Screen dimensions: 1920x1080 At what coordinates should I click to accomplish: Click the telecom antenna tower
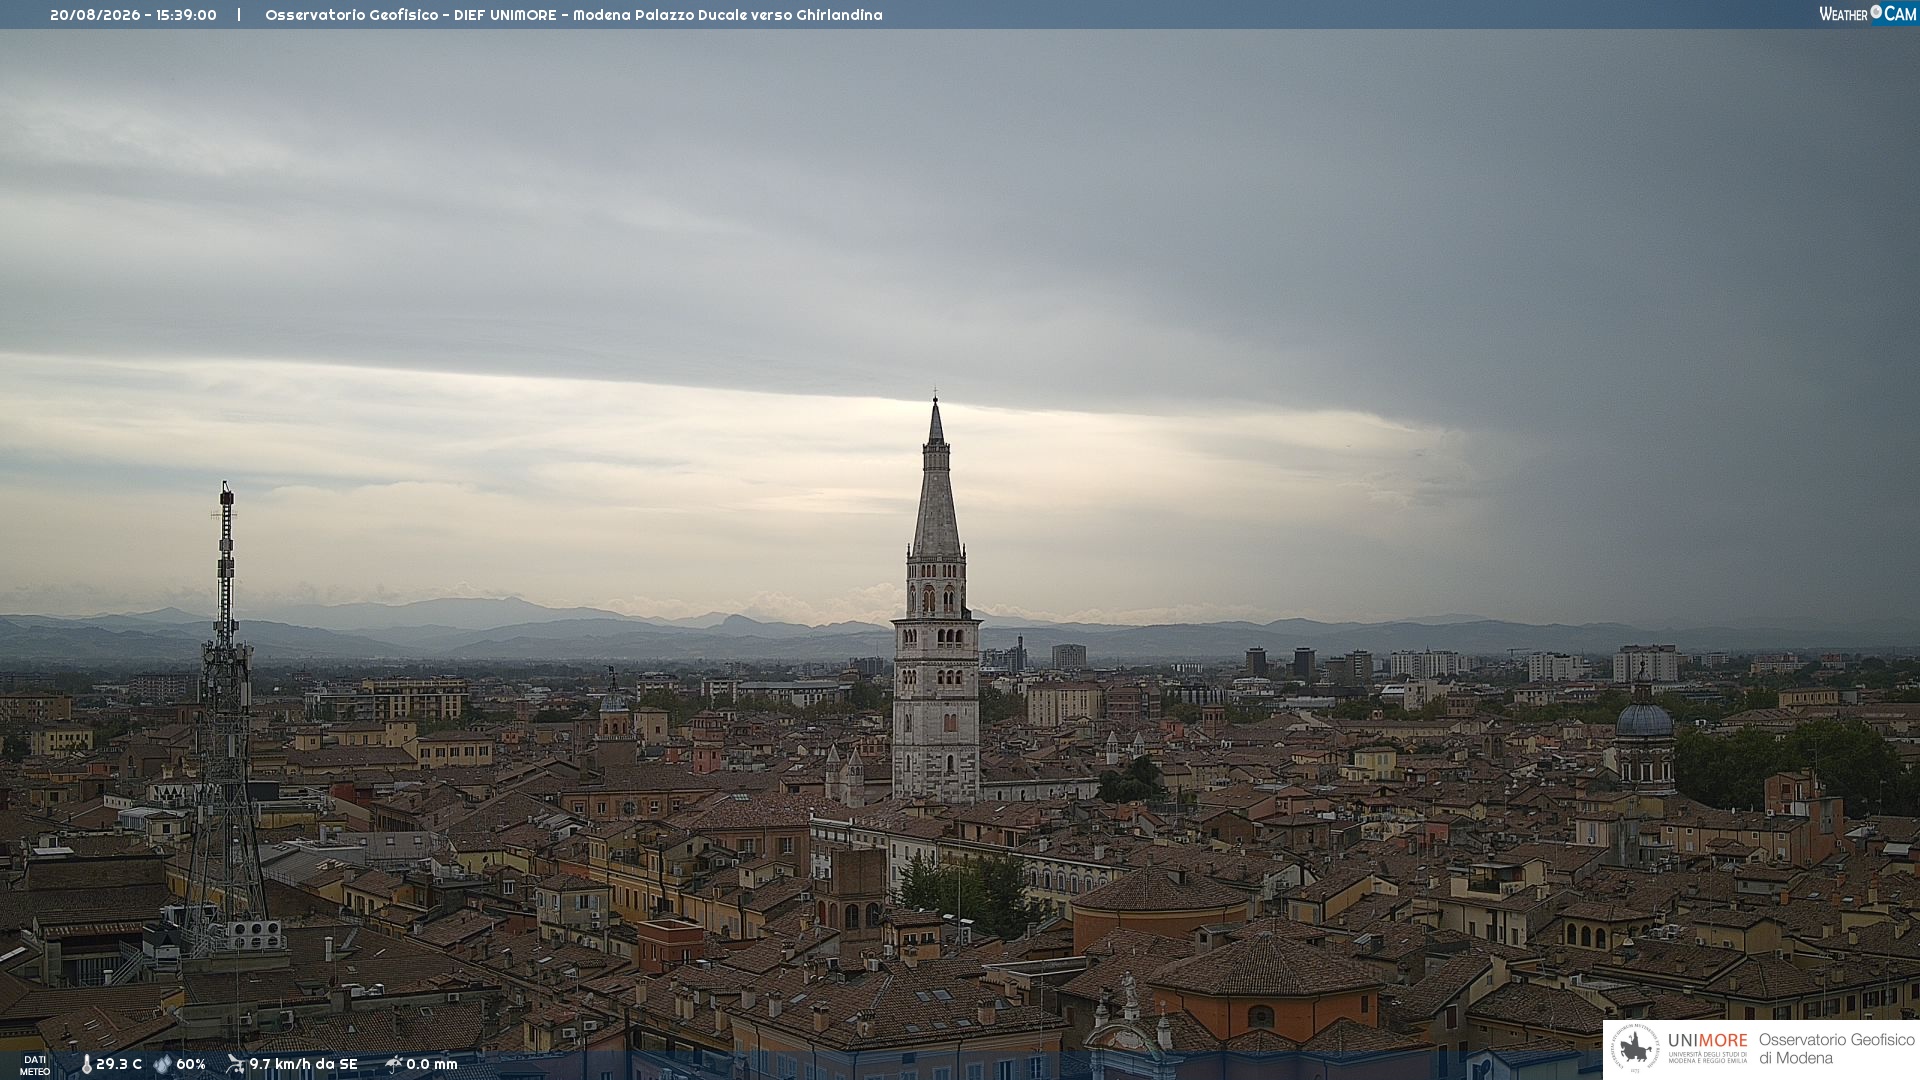click(x=226, y=720)
